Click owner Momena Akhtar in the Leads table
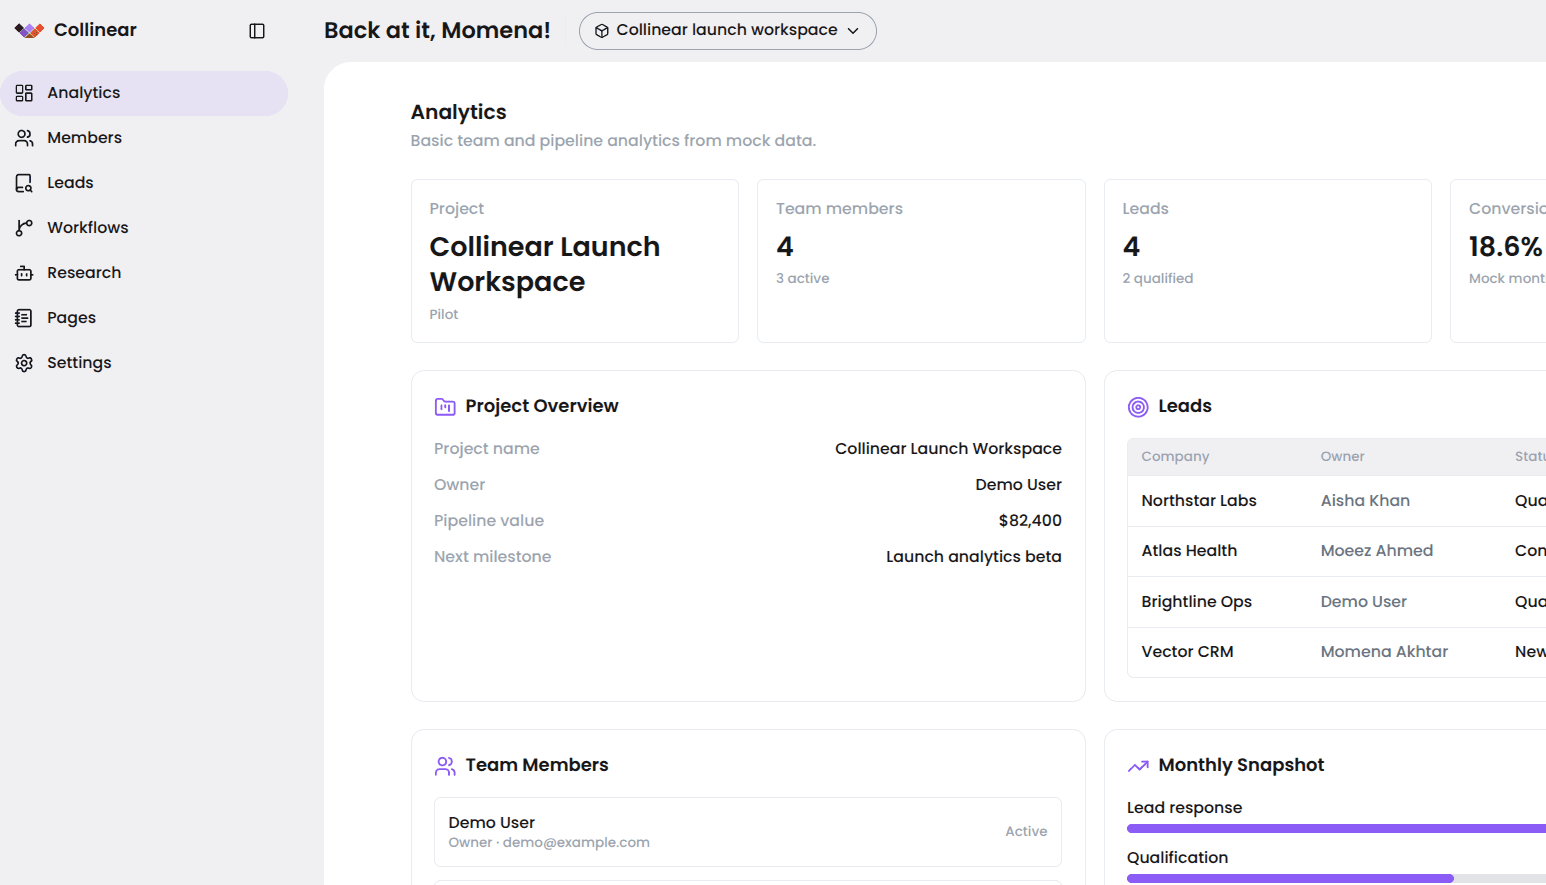Screen dimensions: 1546x885 [1384, 652]
